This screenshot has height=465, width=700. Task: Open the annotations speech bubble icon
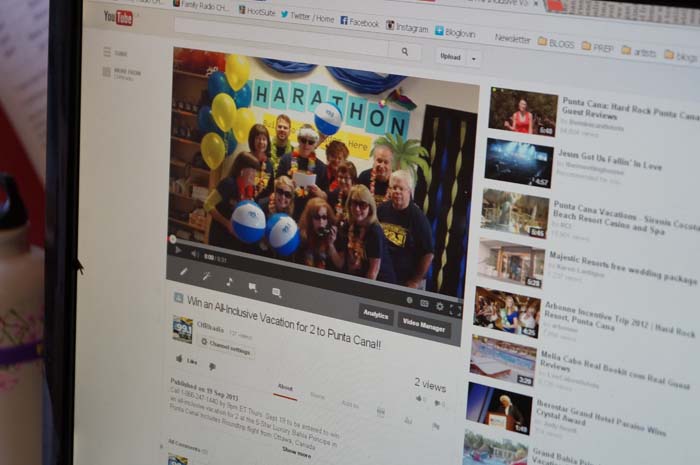(253, 287)
